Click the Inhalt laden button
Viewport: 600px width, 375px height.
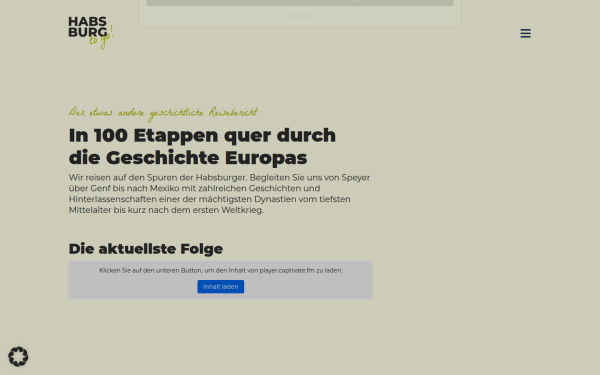[x=221, y=287]
